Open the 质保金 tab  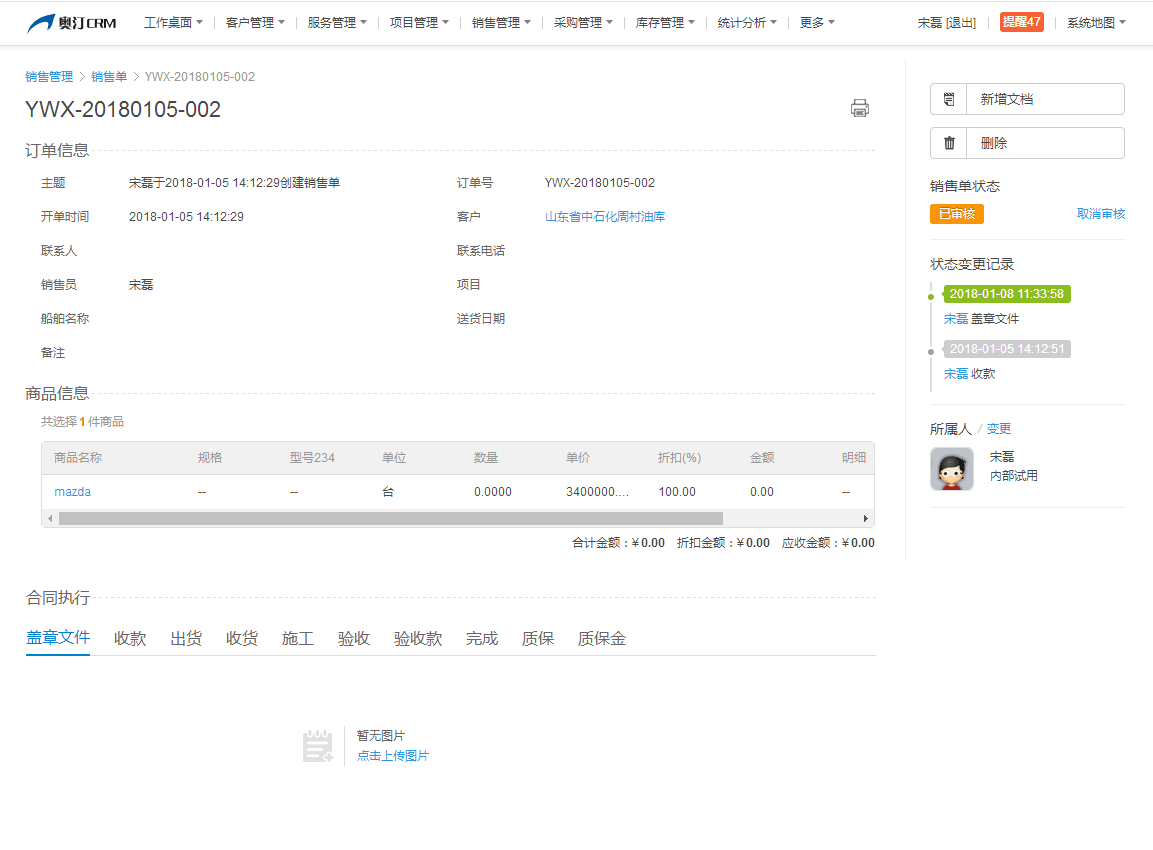click(602, 638)
